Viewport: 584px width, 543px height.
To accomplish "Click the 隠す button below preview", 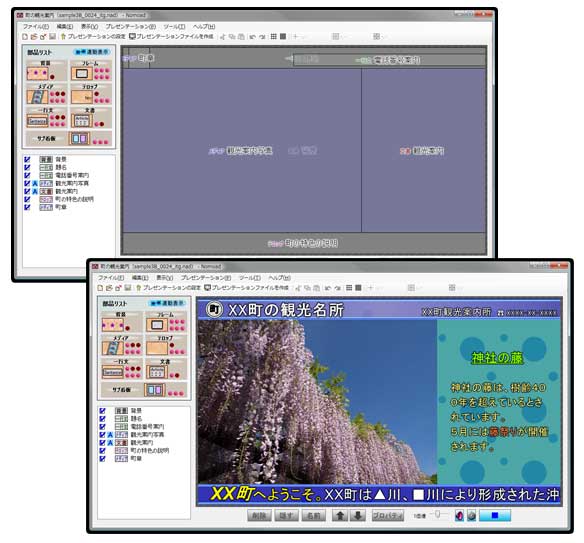I will pyautogui.click(x=286, y=515).
